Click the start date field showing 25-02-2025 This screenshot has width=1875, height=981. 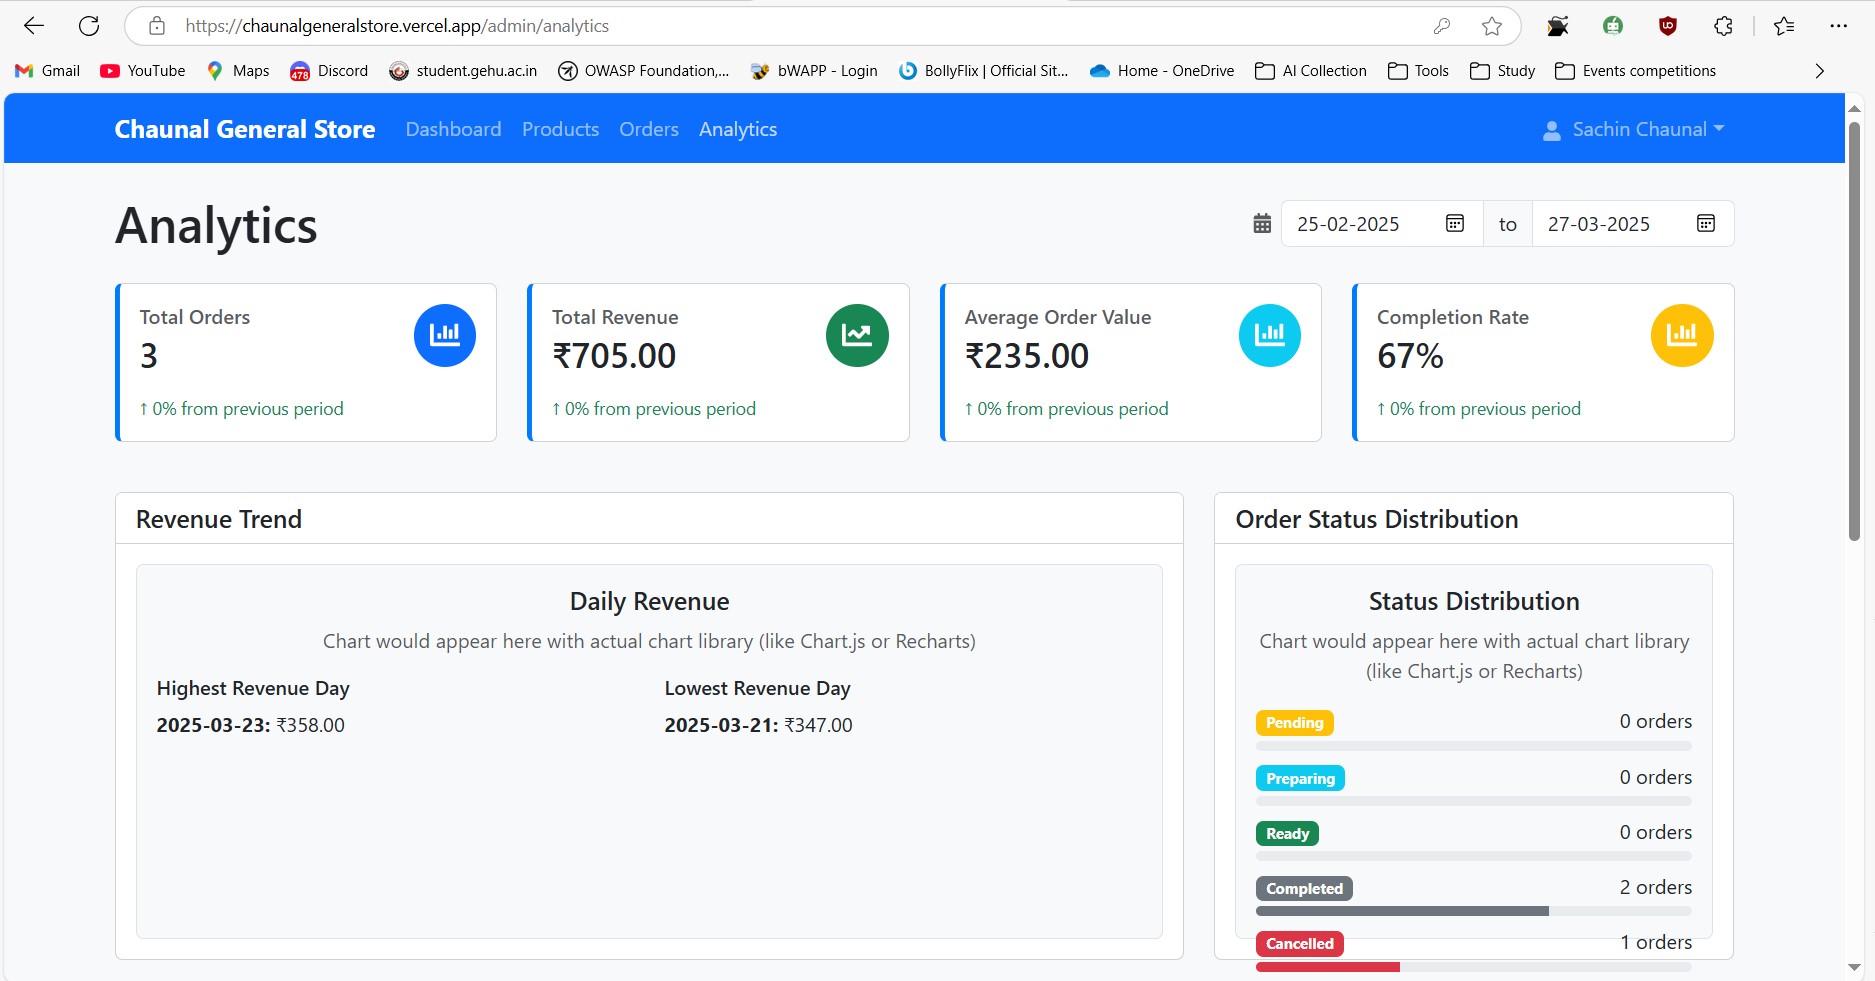(1348, 224)
